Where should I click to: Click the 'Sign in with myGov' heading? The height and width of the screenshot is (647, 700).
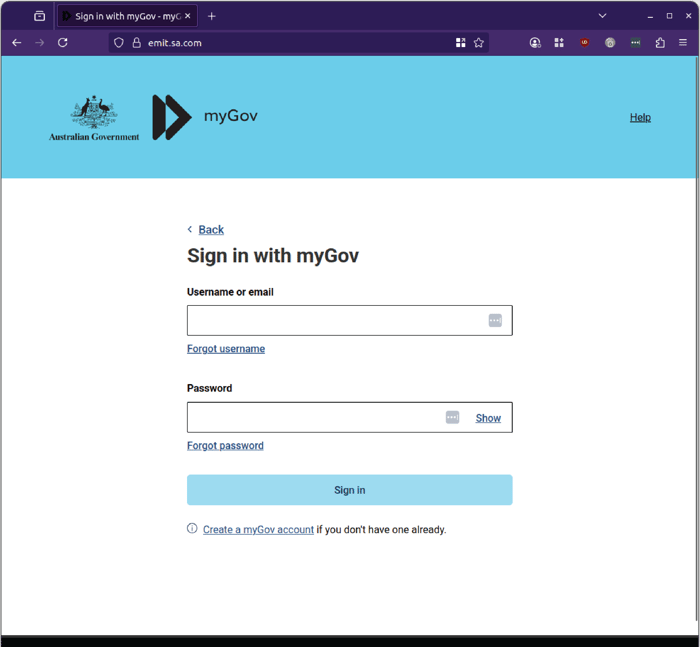273,256
